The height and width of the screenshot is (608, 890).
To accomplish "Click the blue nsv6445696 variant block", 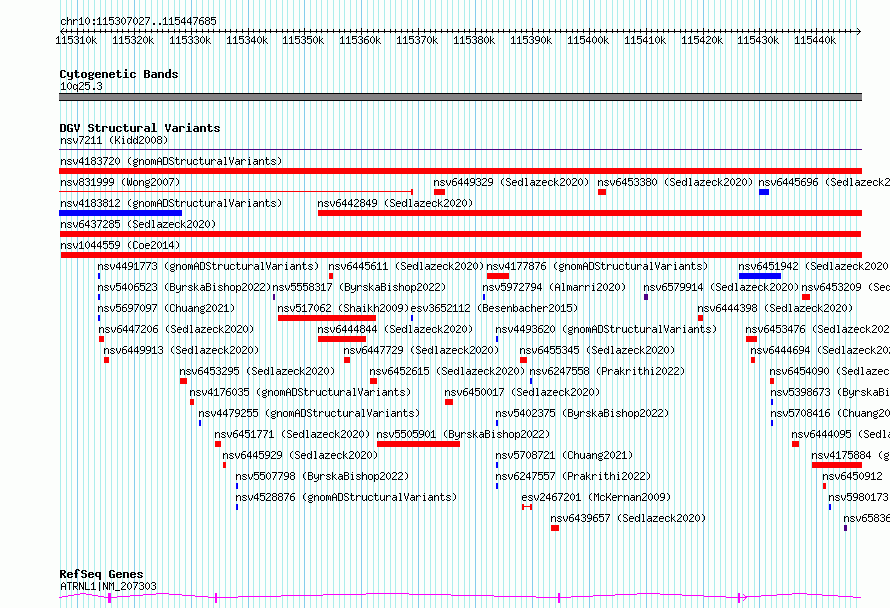I will click(764, 192).
